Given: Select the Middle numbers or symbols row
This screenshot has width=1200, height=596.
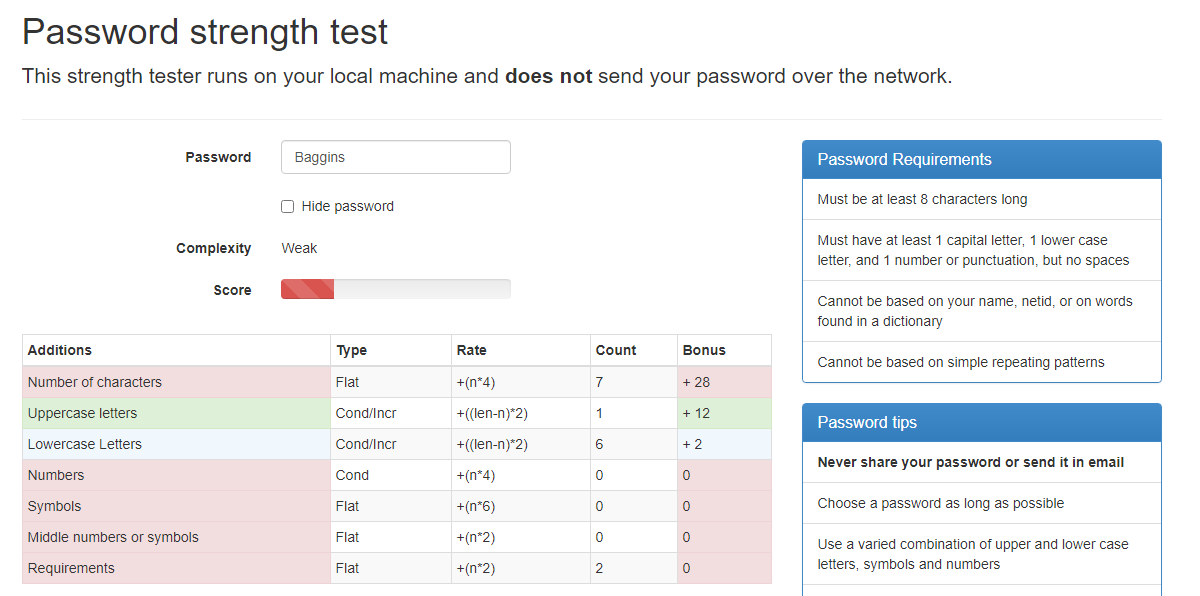Looking at the screenshot, I should (113, 537).
